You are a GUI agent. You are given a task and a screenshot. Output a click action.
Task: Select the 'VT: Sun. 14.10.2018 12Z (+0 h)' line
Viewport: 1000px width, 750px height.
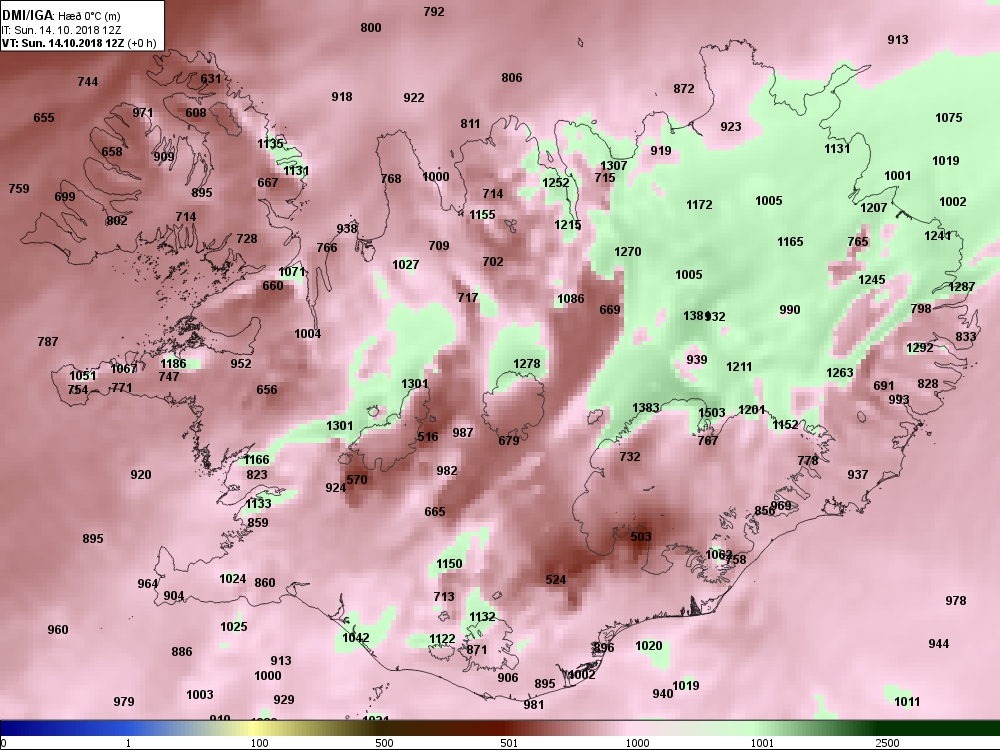[79, 43]
